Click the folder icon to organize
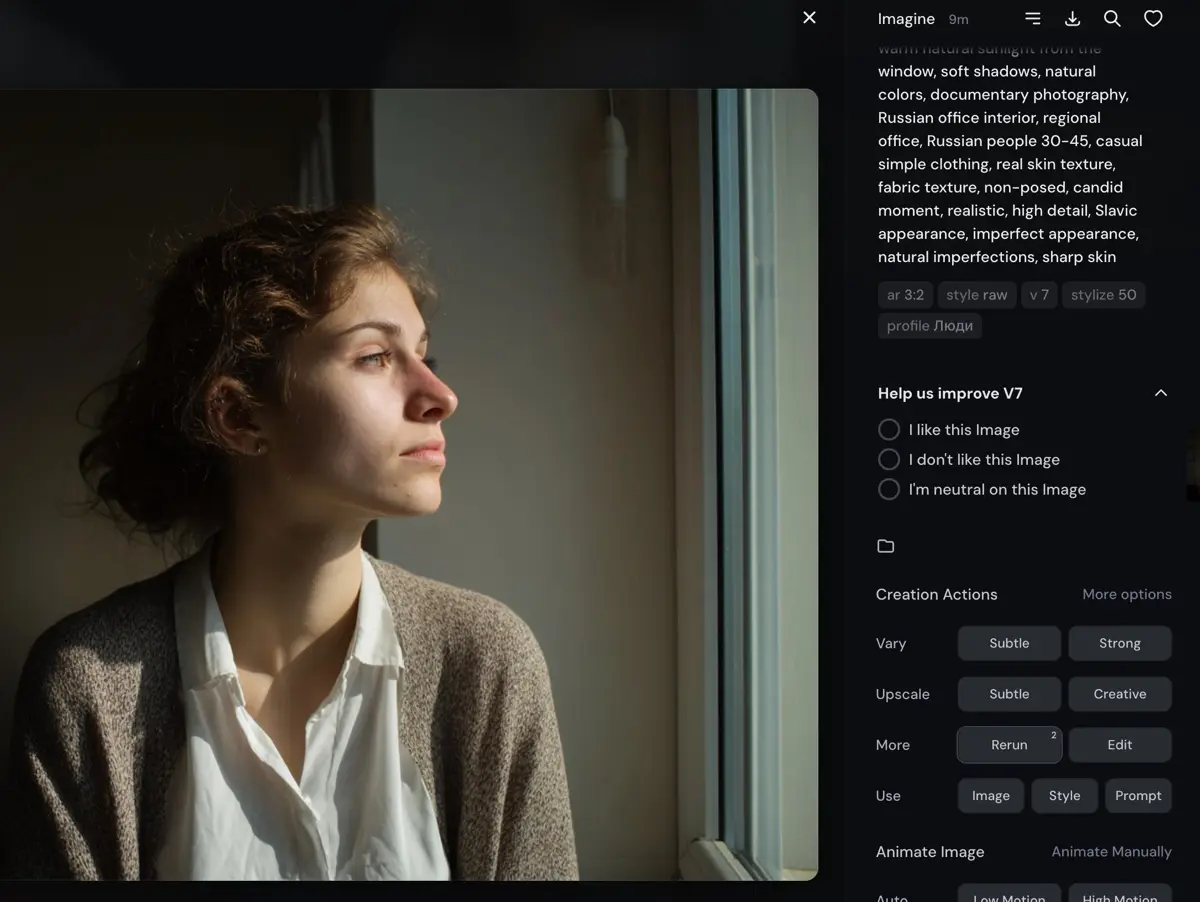 [886, 546]
